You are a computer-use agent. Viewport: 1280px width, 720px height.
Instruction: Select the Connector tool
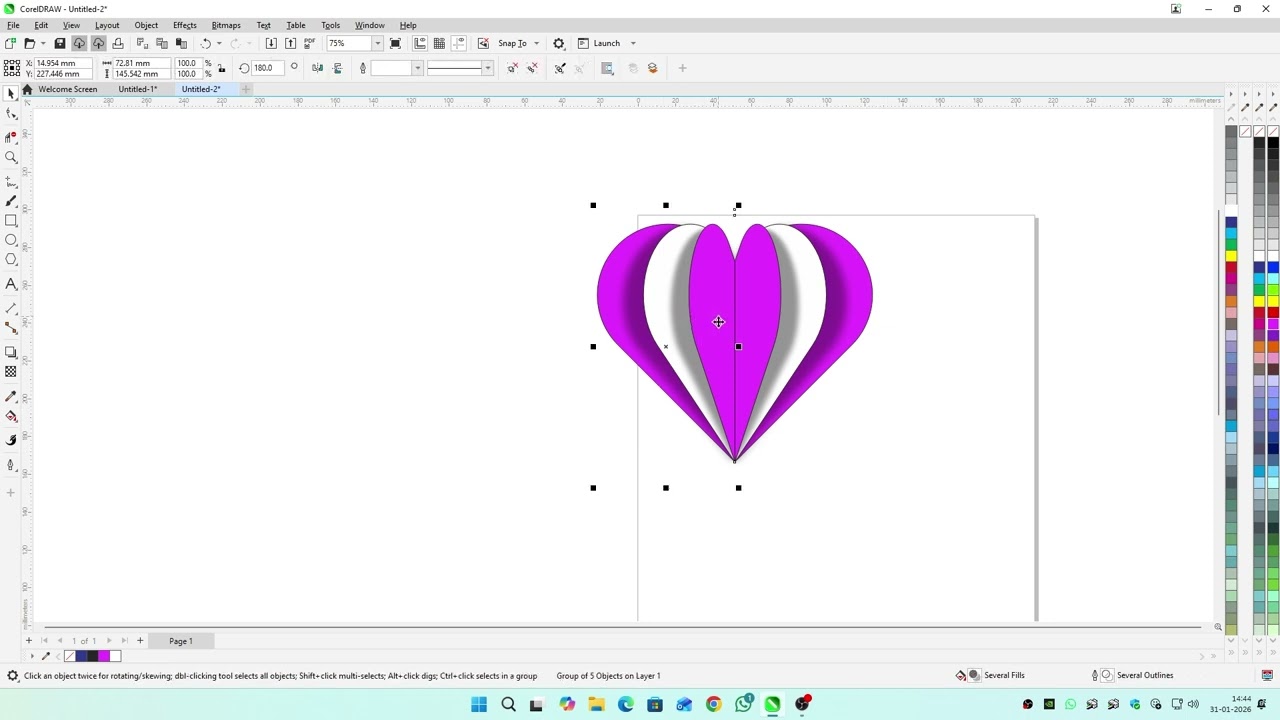pyautogui.click(x=11, y=327)
